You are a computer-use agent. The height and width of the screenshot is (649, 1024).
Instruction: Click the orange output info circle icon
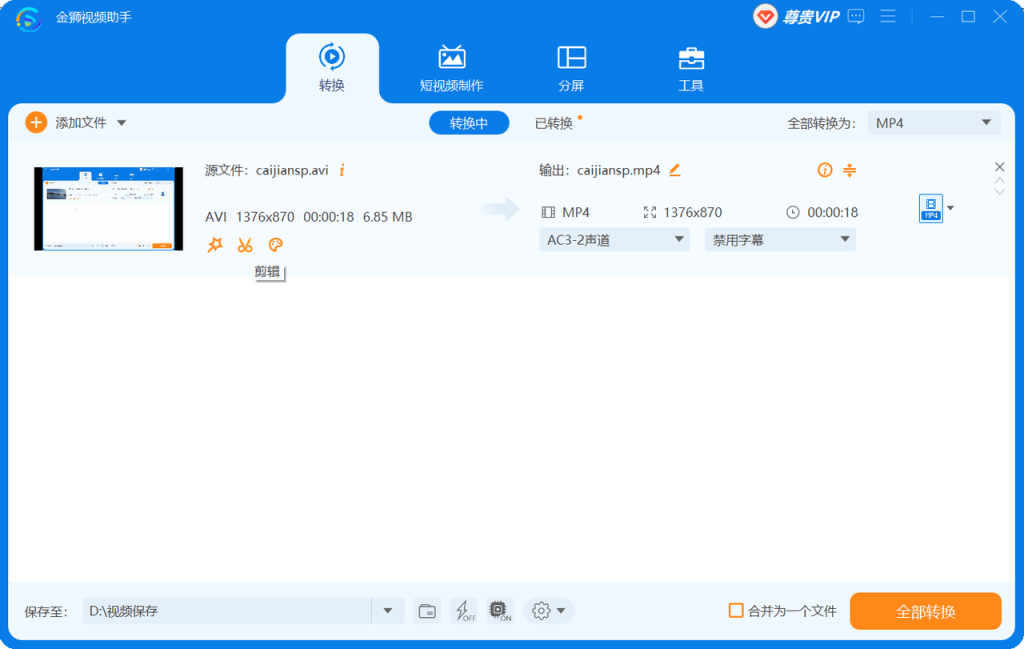pyautogui.click(x=825, y=170)
